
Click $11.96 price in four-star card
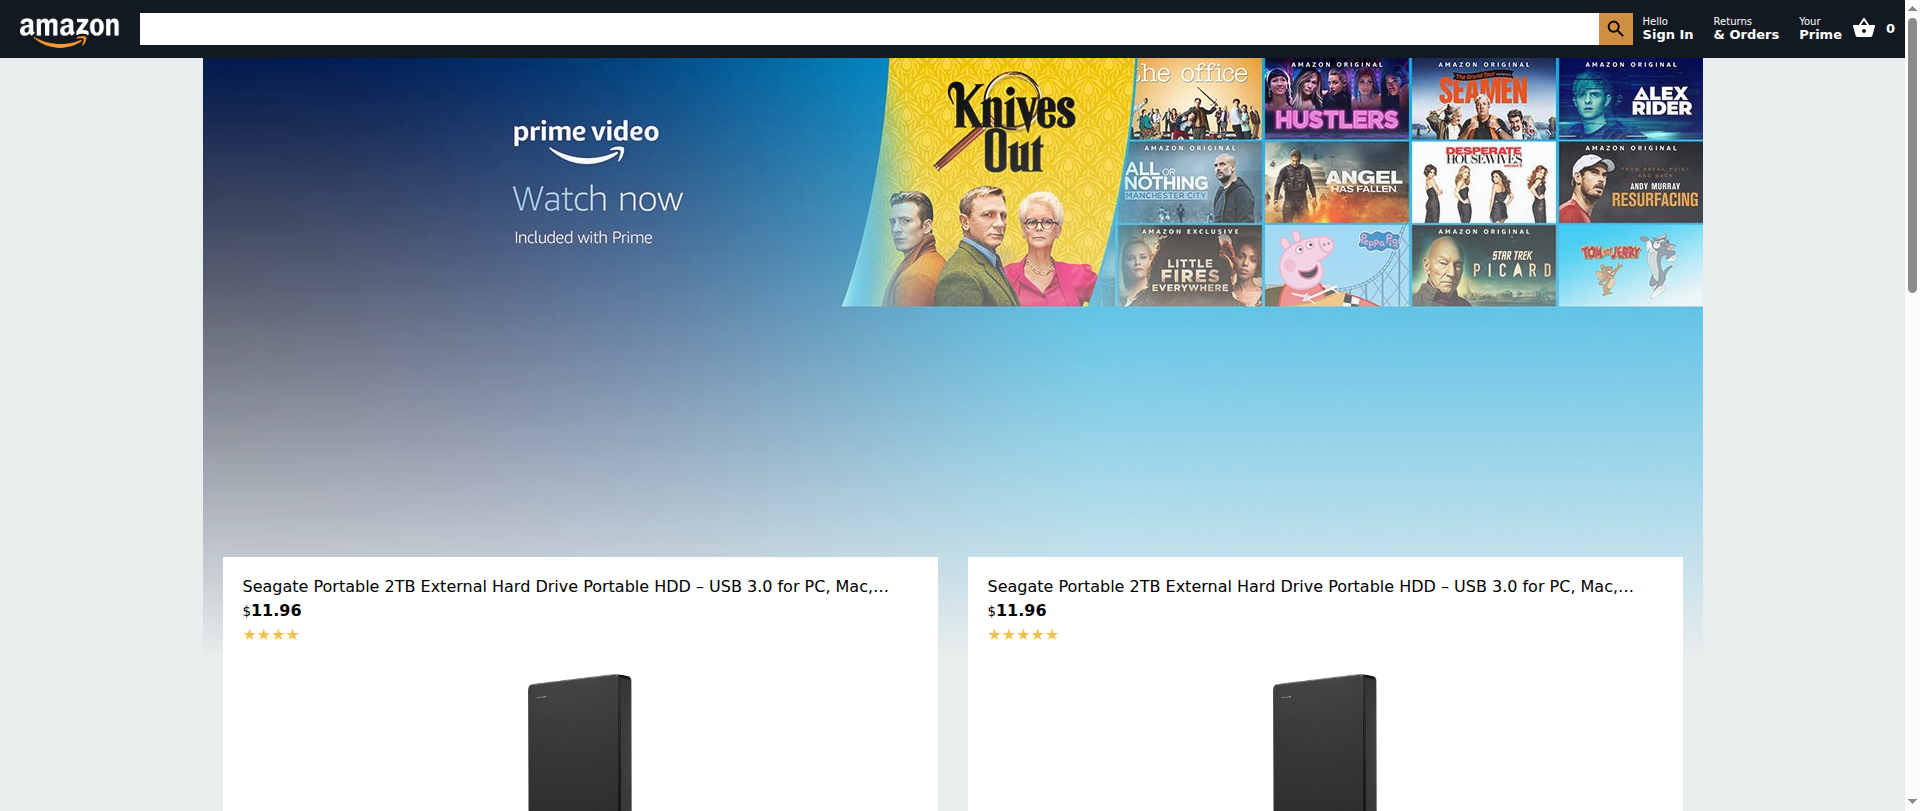click(x=272, y=610)
